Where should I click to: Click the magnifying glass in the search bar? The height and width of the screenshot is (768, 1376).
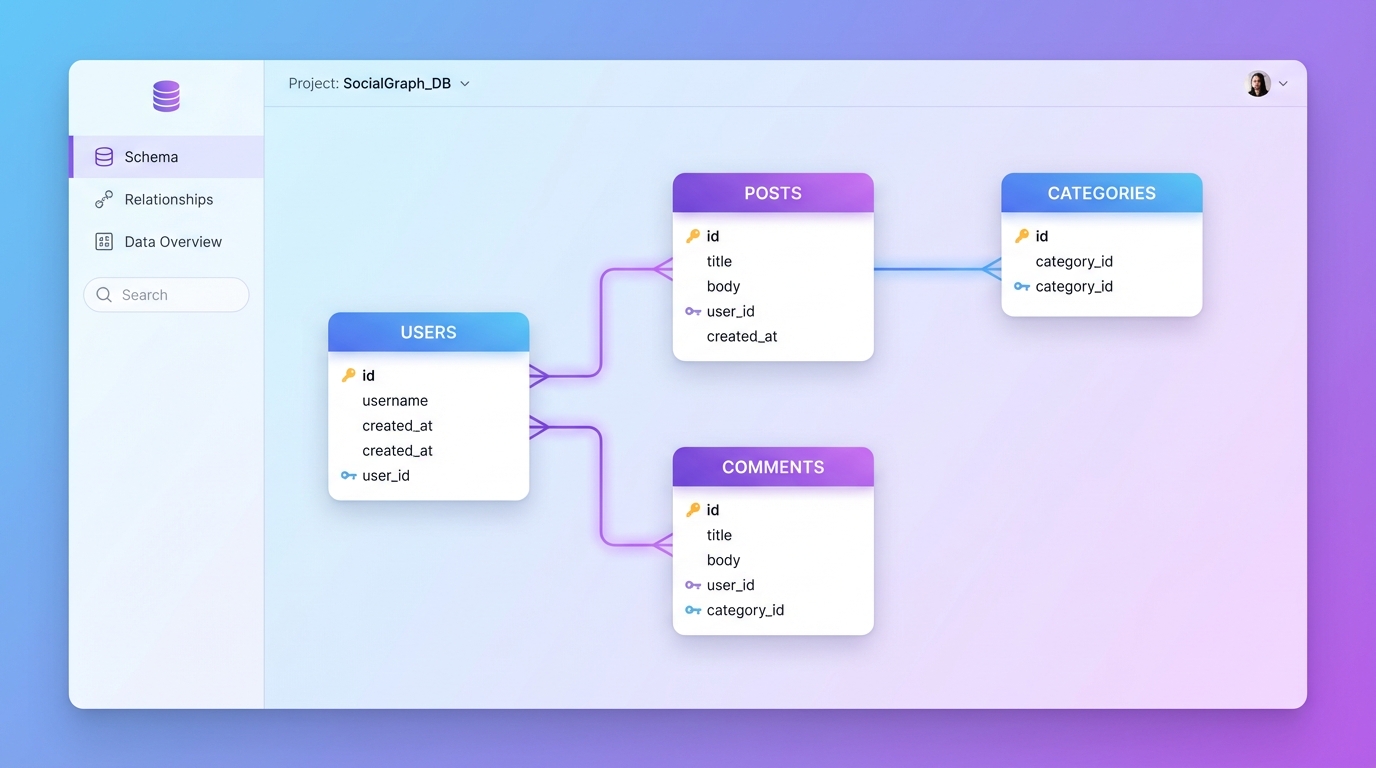click(x=103, y=294)
